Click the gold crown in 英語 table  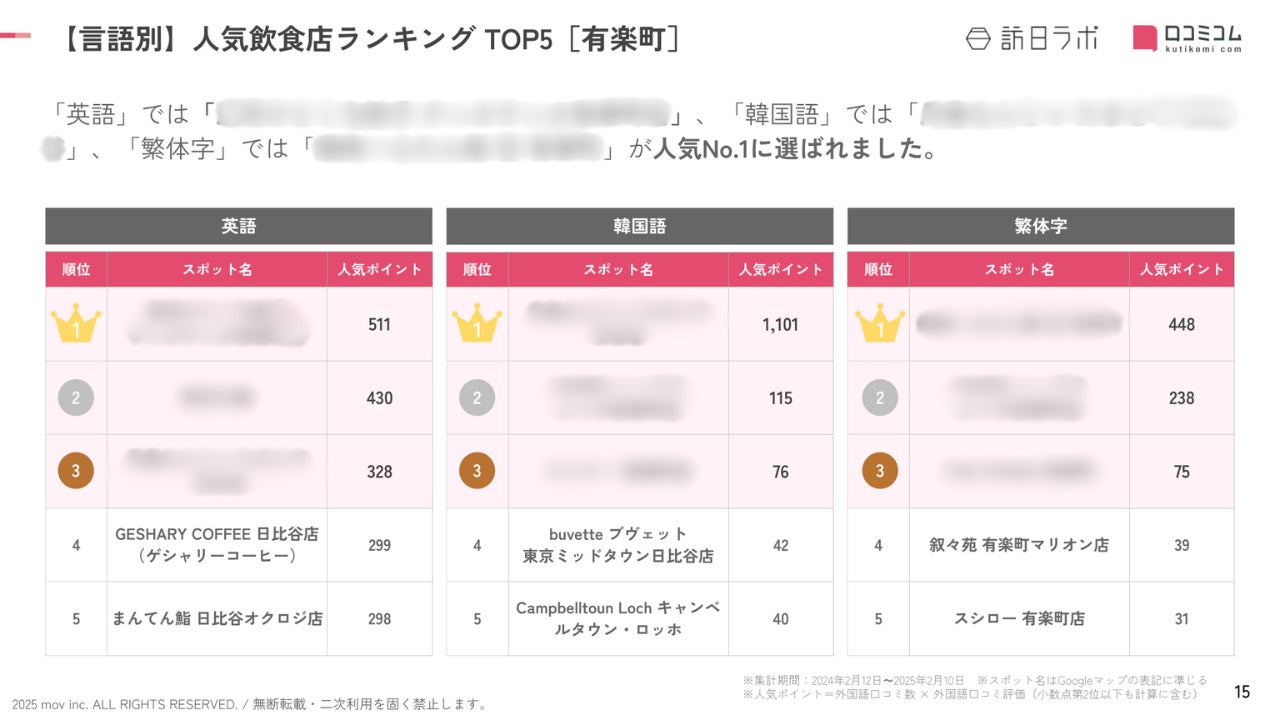point(76,324)
